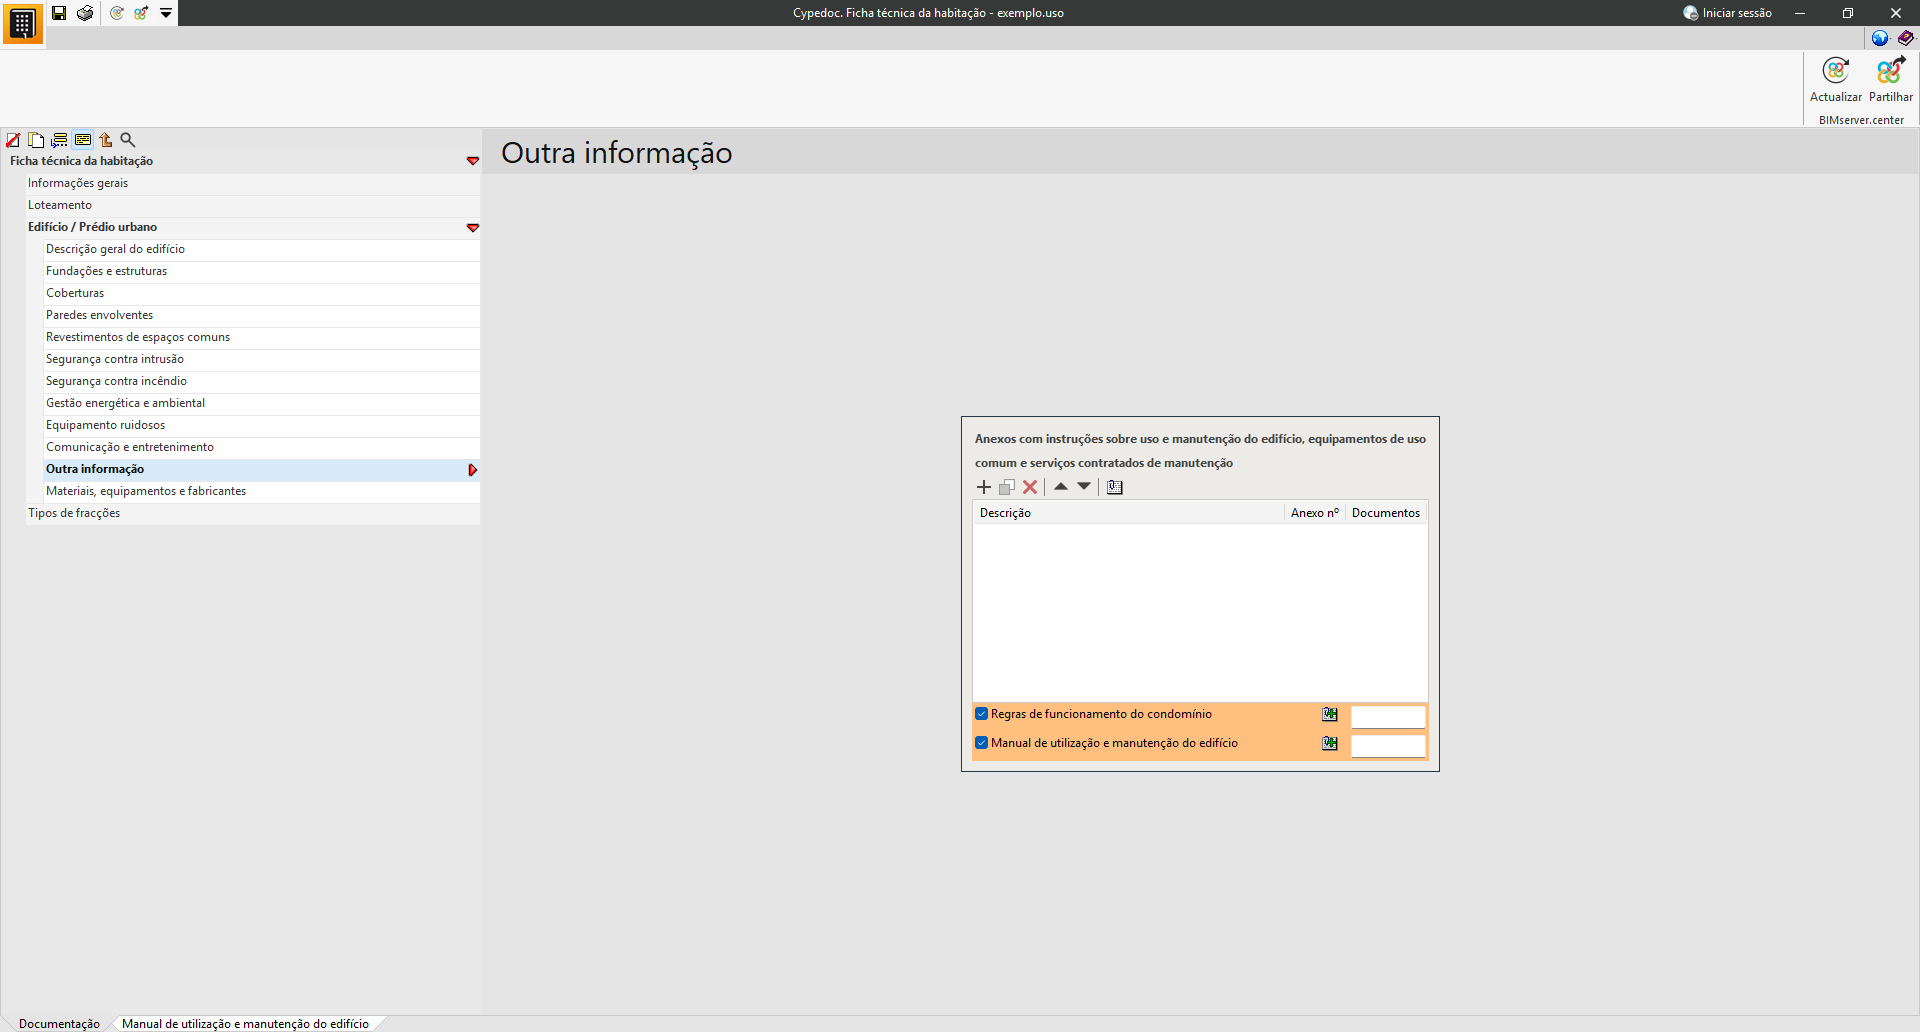Screen dimensions: 1920x1032
Task: Open Paredes envolventes section
Action: click(262, 315)
